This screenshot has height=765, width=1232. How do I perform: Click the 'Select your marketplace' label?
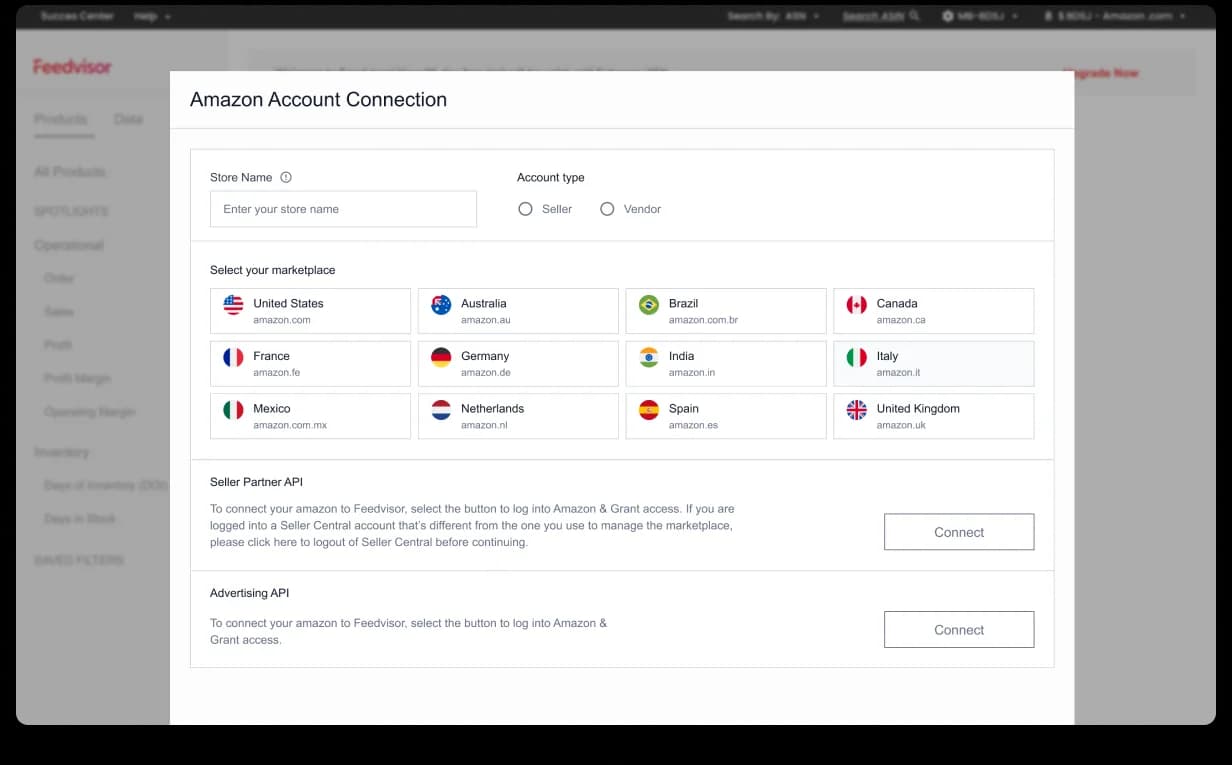(x=273, y=270)
